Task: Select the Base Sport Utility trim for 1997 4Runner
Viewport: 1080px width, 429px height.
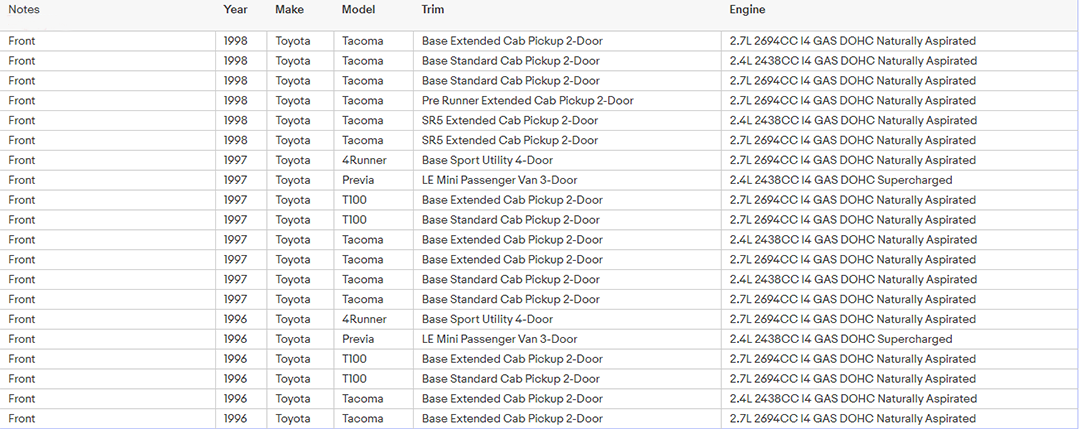Action: point(487,160)
